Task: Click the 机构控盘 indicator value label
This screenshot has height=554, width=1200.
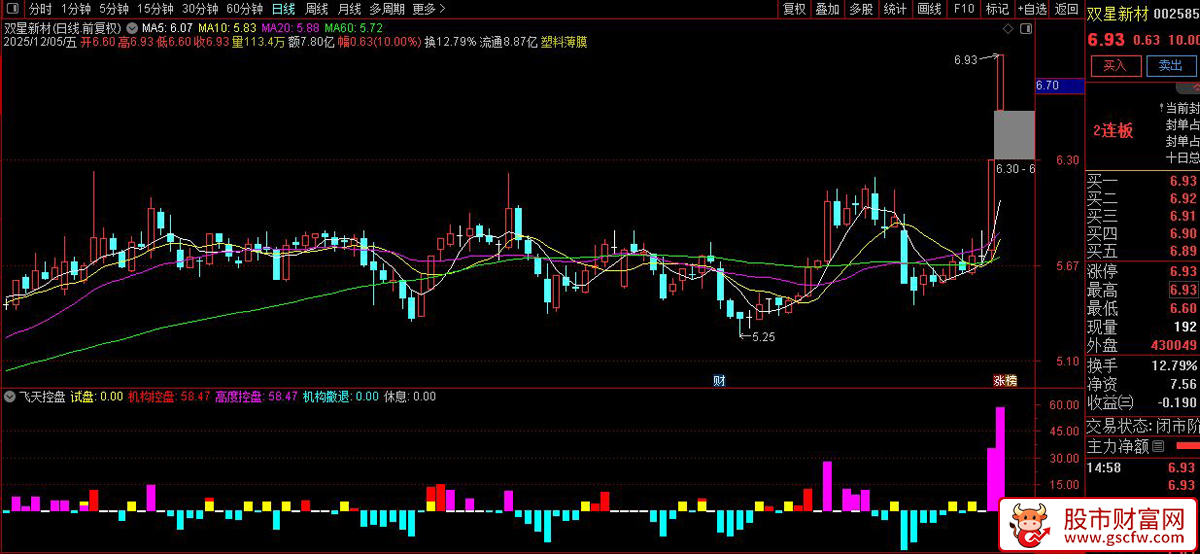Action: [x=168, y=396]
